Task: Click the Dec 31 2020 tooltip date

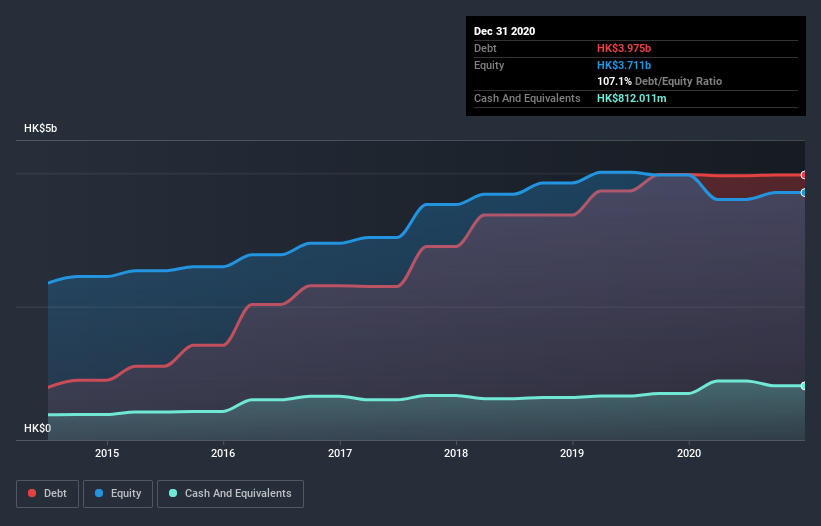Action: [x=504, y=31]
